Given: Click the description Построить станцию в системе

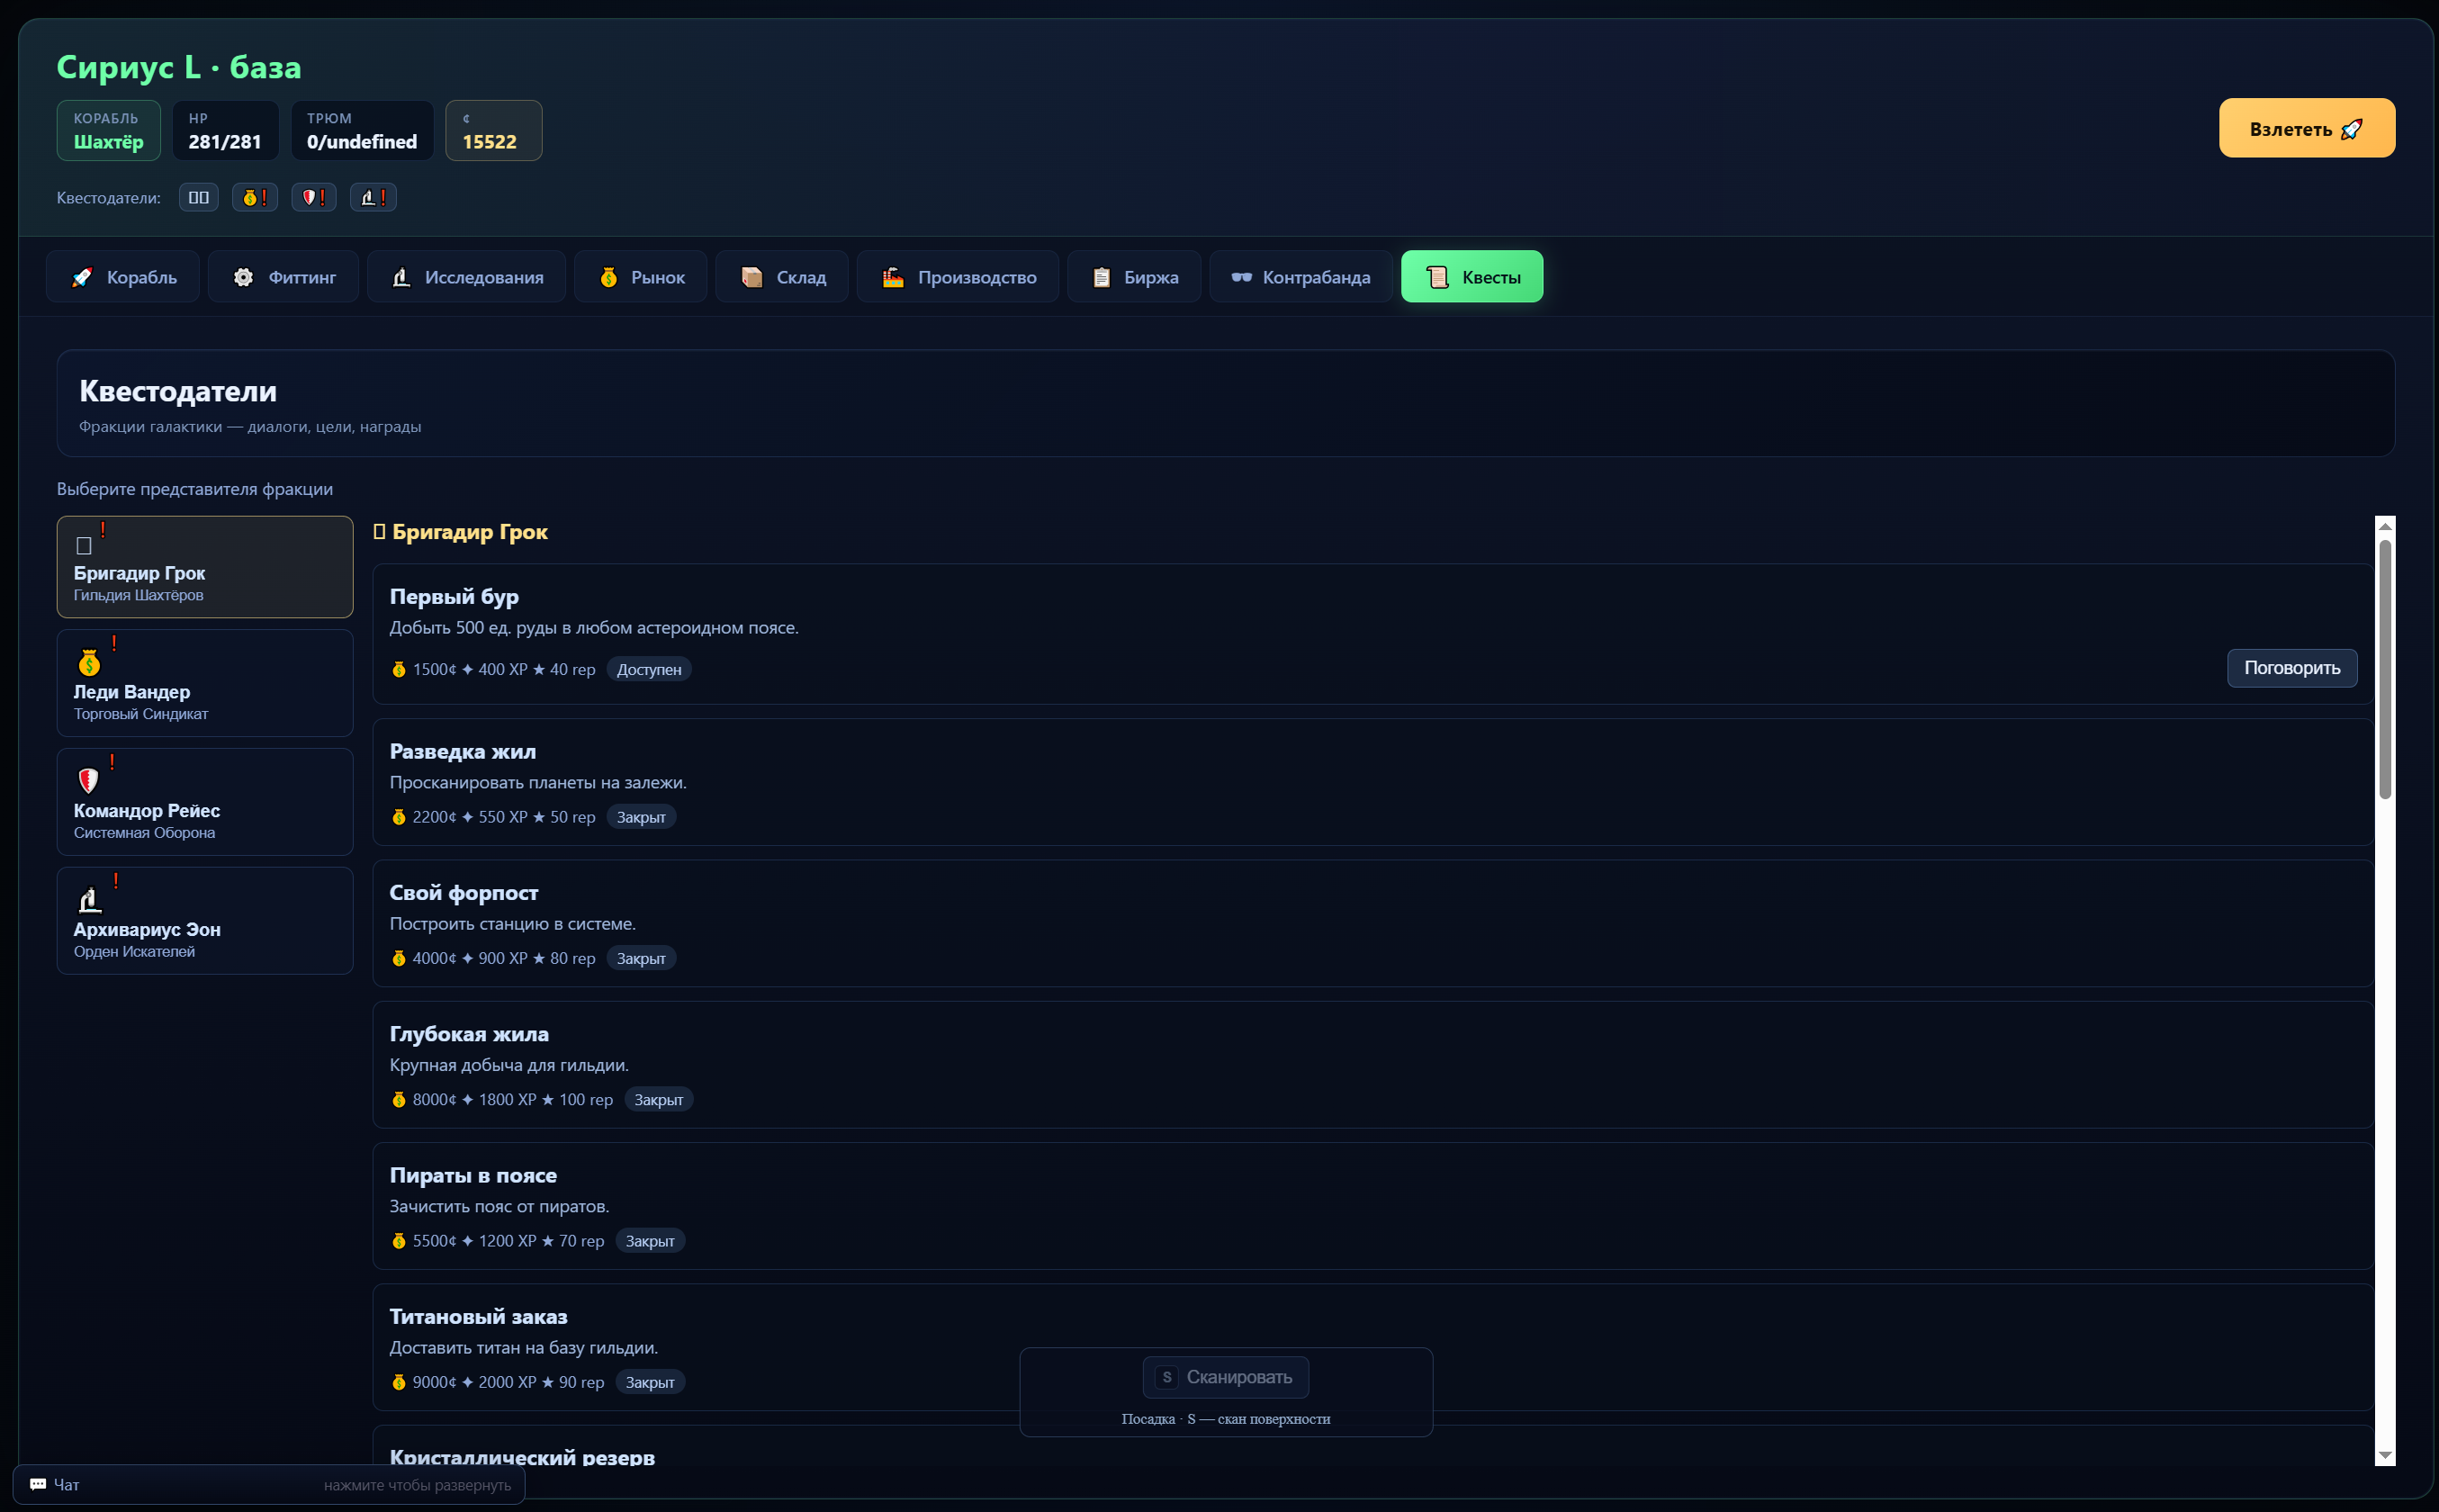Looking at the screenshot, I should click(513, 924).
